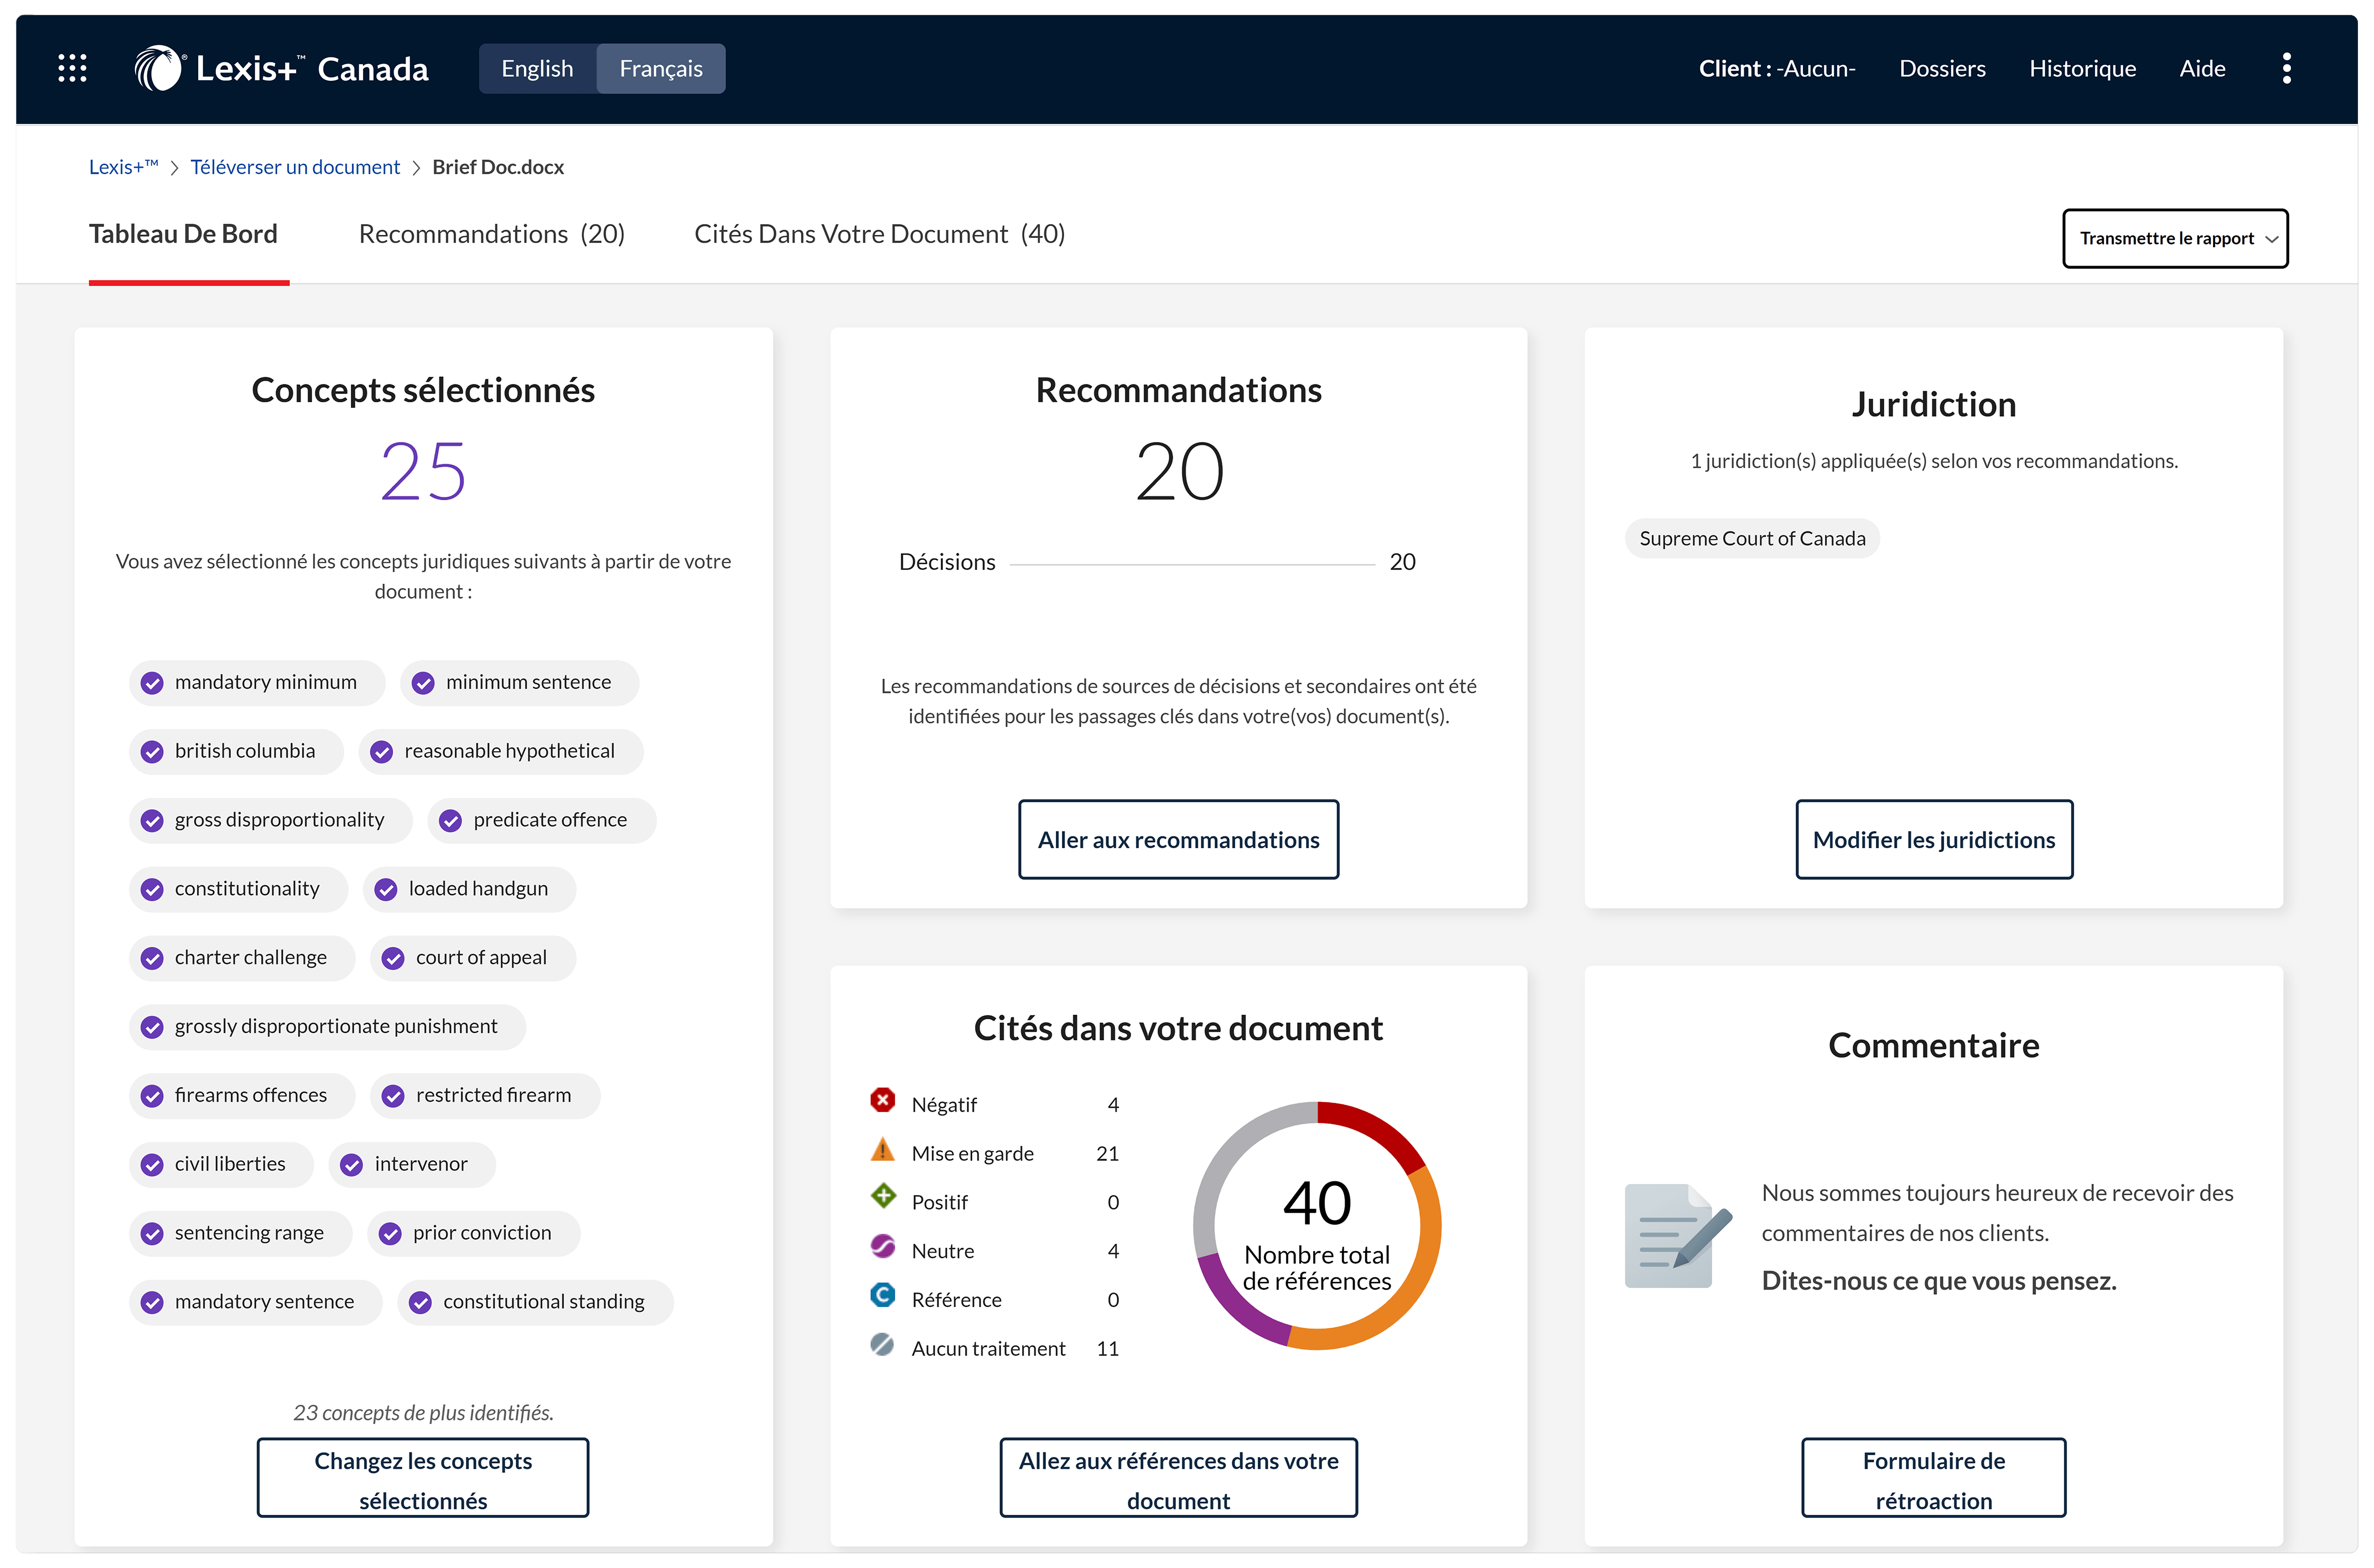Screen dimensions: 2374x1568
Task: Follow the Téléverser un document breadcrumb link
Action: click(295, 167)
